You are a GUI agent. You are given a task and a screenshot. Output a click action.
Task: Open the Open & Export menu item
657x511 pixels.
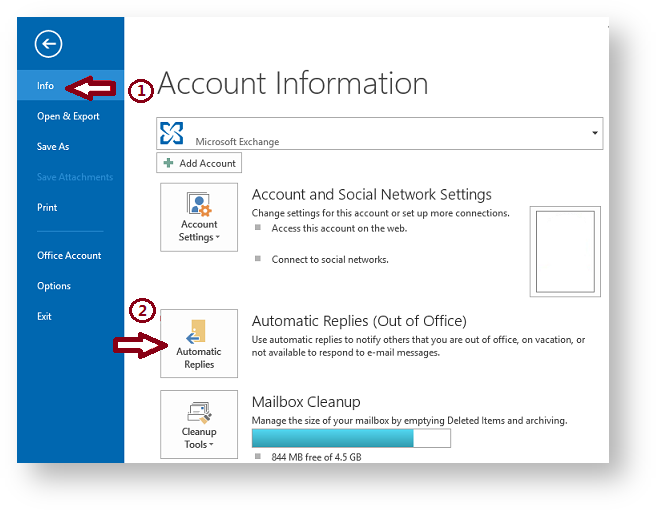click(68, 116)
